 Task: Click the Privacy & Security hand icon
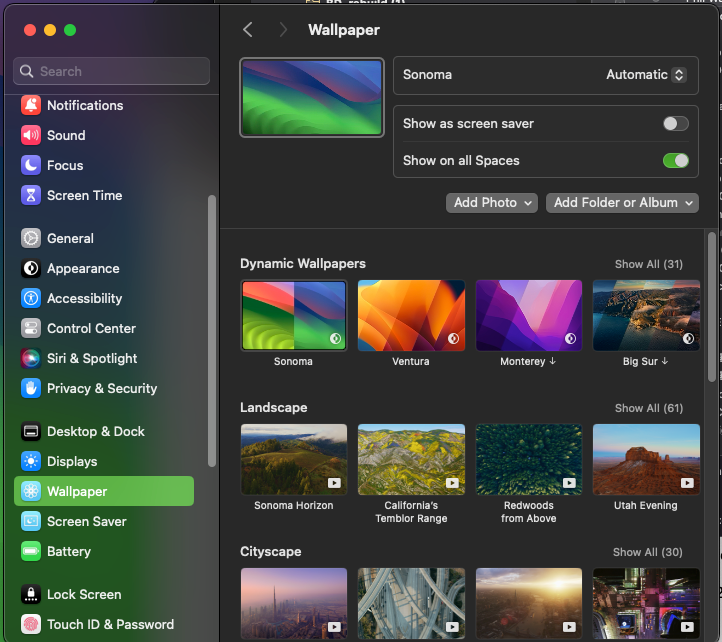[x=31, y=388]
